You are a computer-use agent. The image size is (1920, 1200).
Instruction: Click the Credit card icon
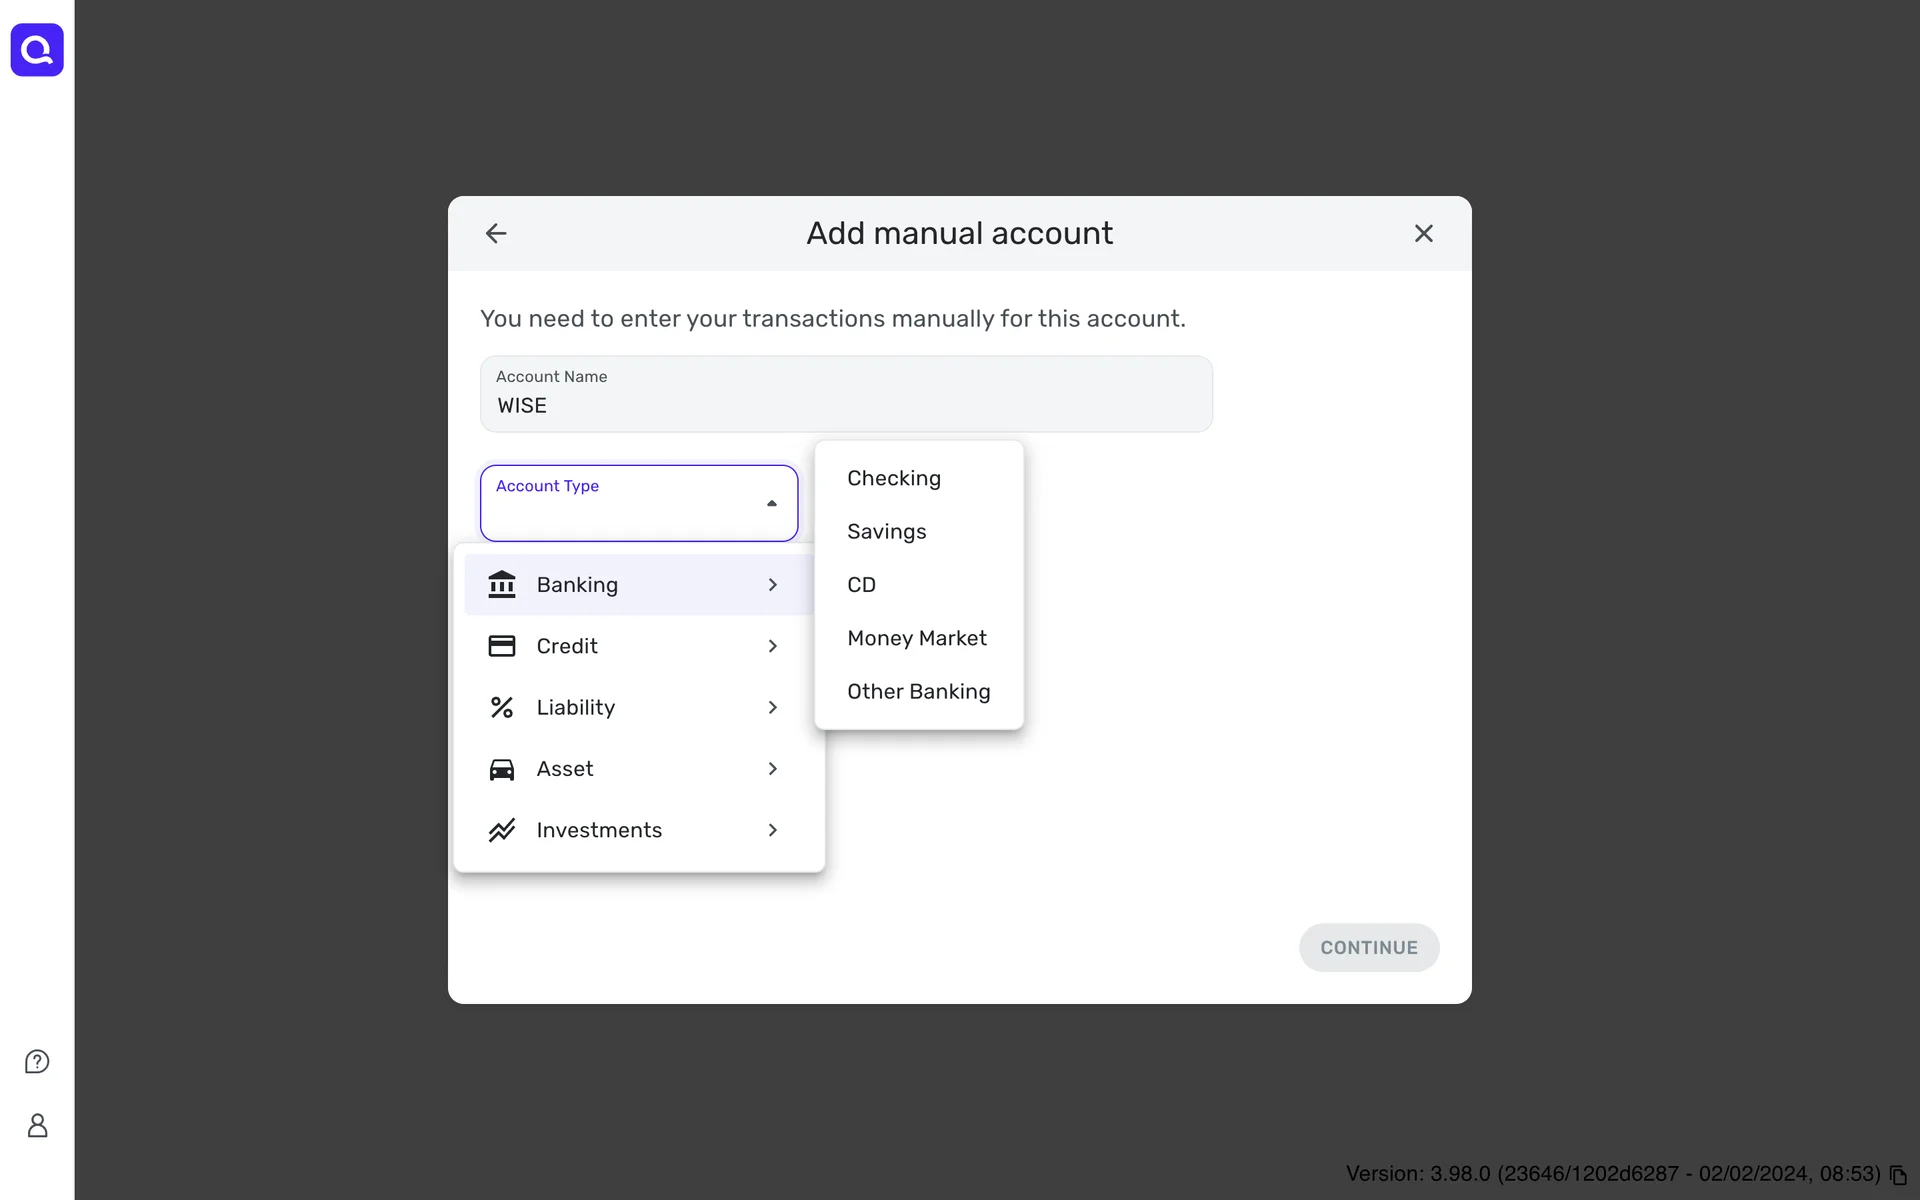(502, 646)
